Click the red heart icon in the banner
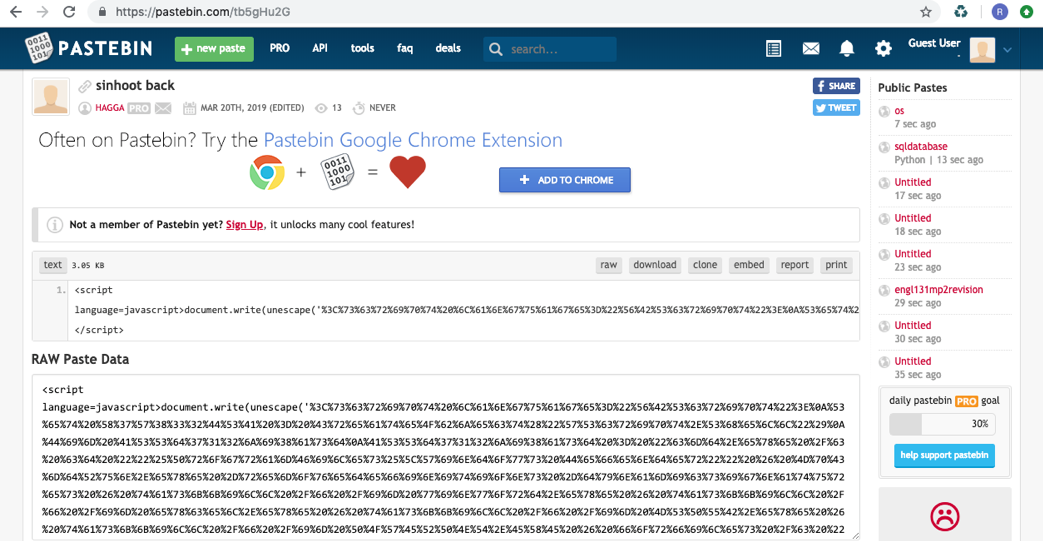 tap(407, 172)
